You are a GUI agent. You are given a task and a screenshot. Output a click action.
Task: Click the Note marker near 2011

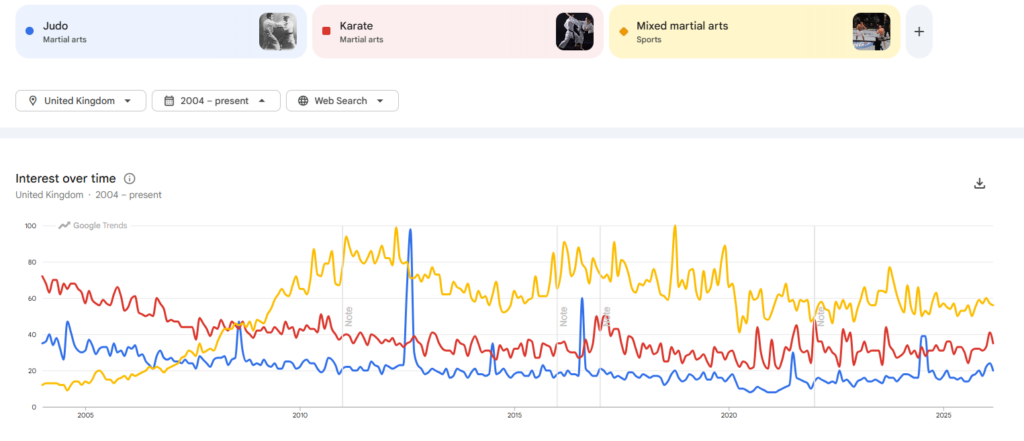click(350, 317)
